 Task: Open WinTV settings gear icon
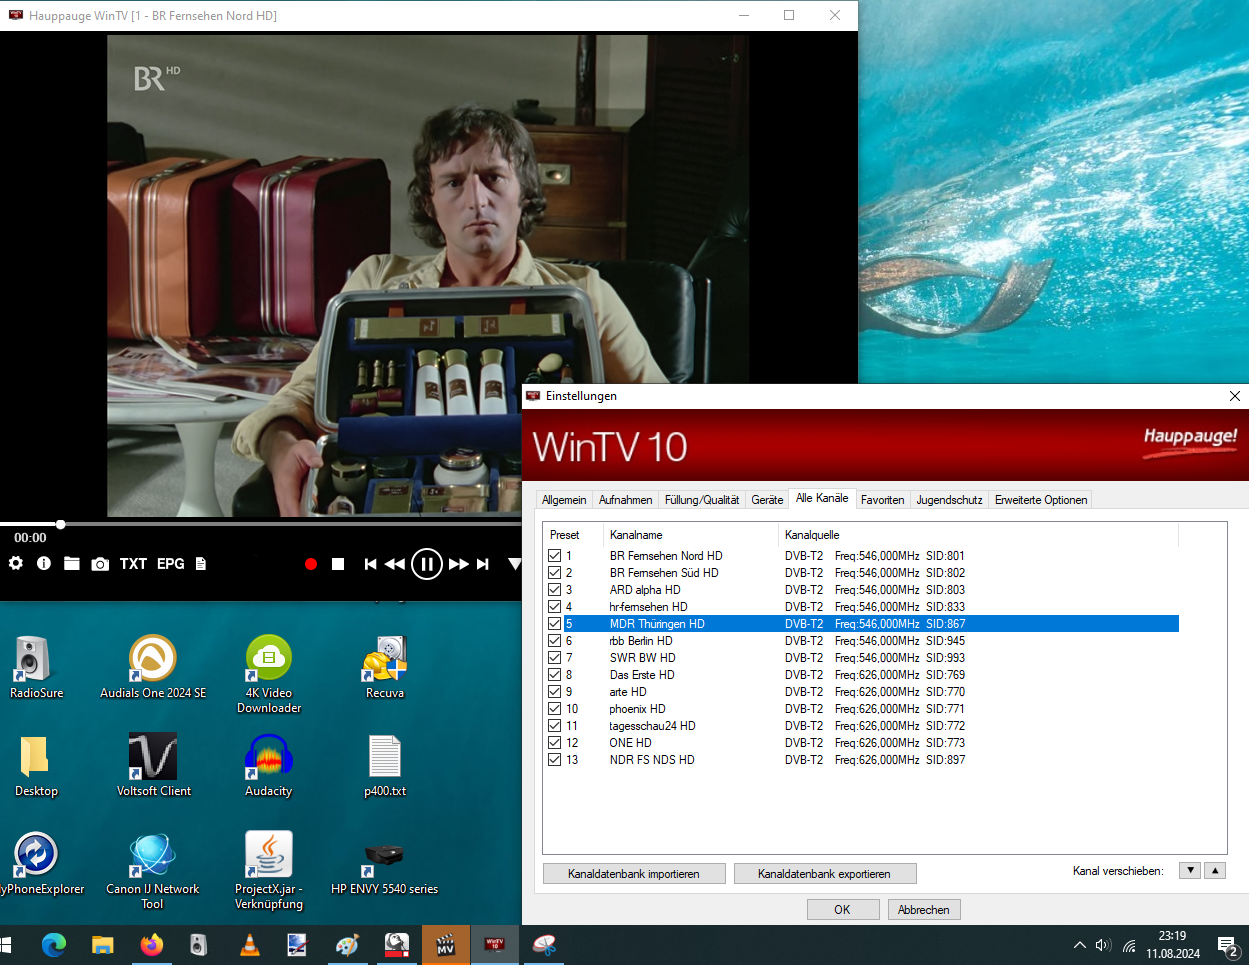(16, 563)
